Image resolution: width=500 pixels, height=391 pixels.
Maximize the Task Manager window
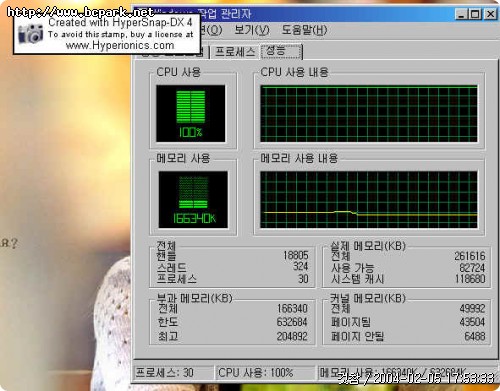point(475,14)
